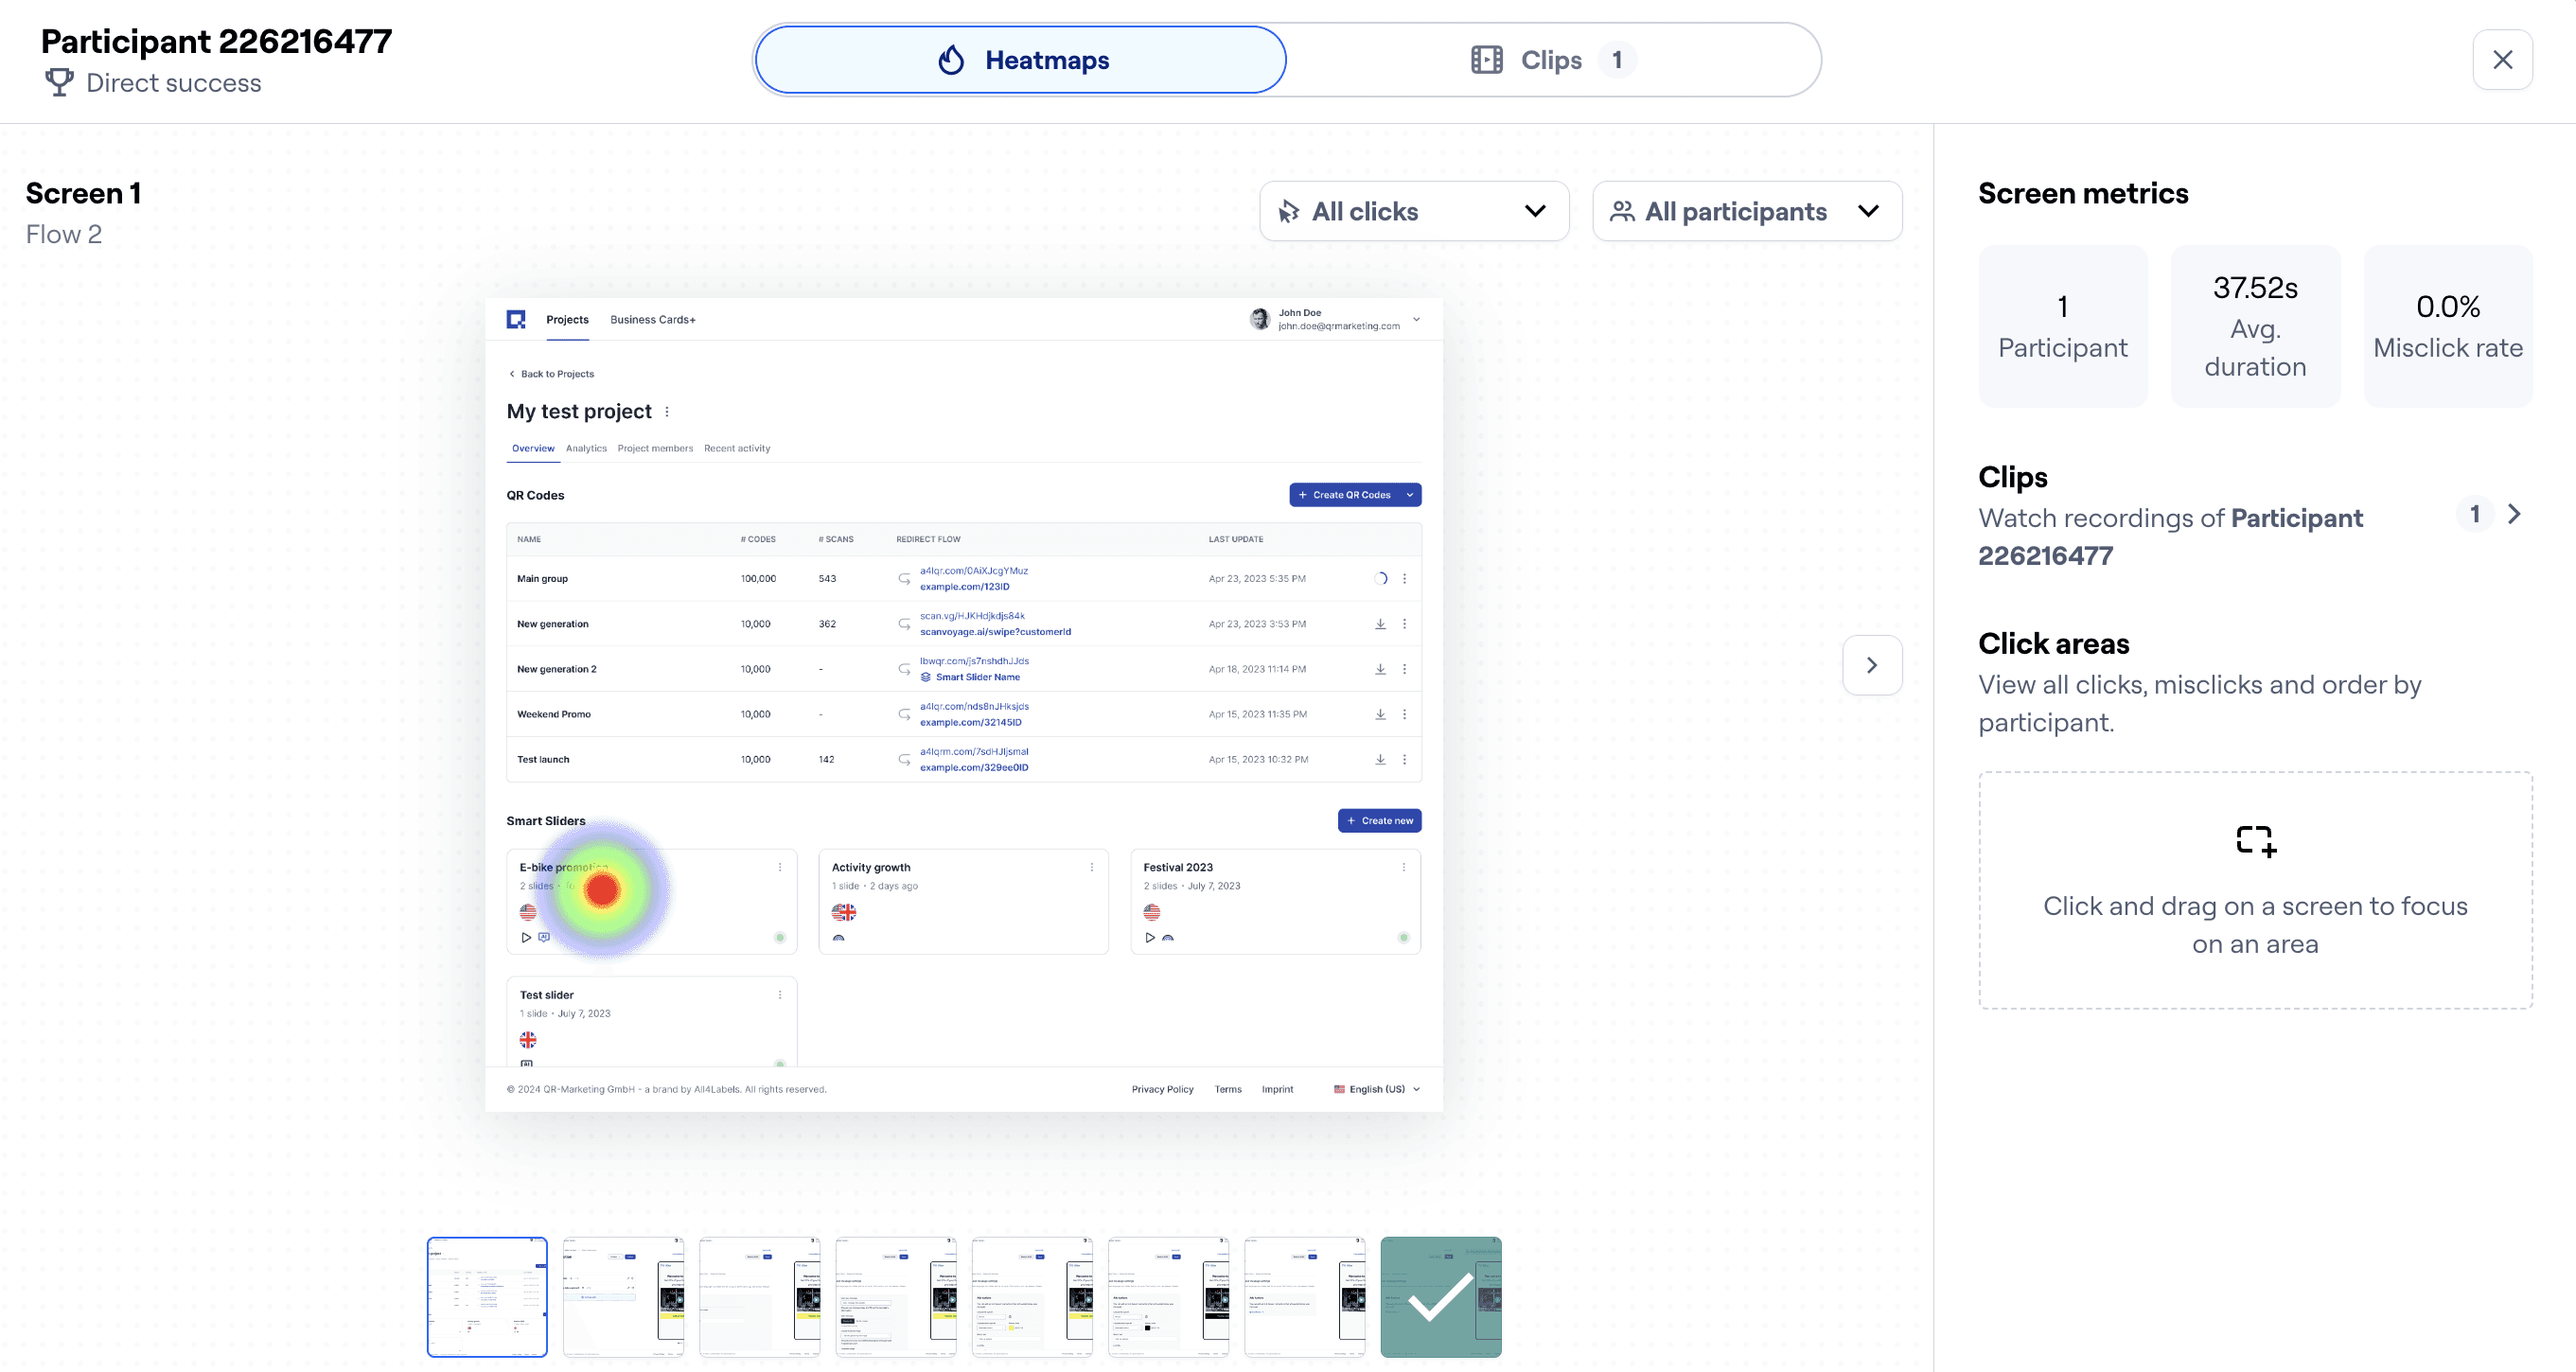Click the trophy icon beside Direct success
Screen dimensions: 2576x1372
59,83
